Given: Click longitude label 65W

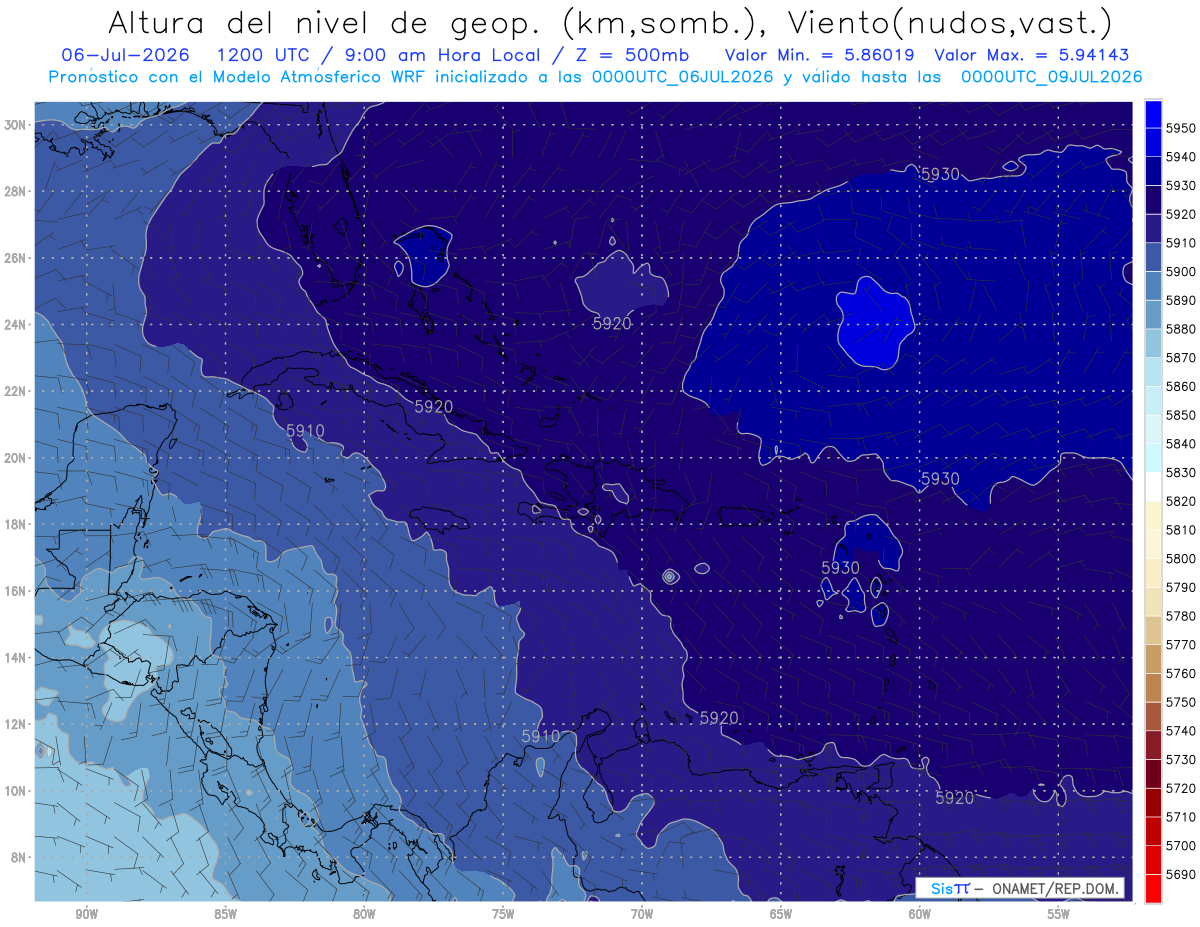Looking at the screenshot, I should tap(781, 914).
